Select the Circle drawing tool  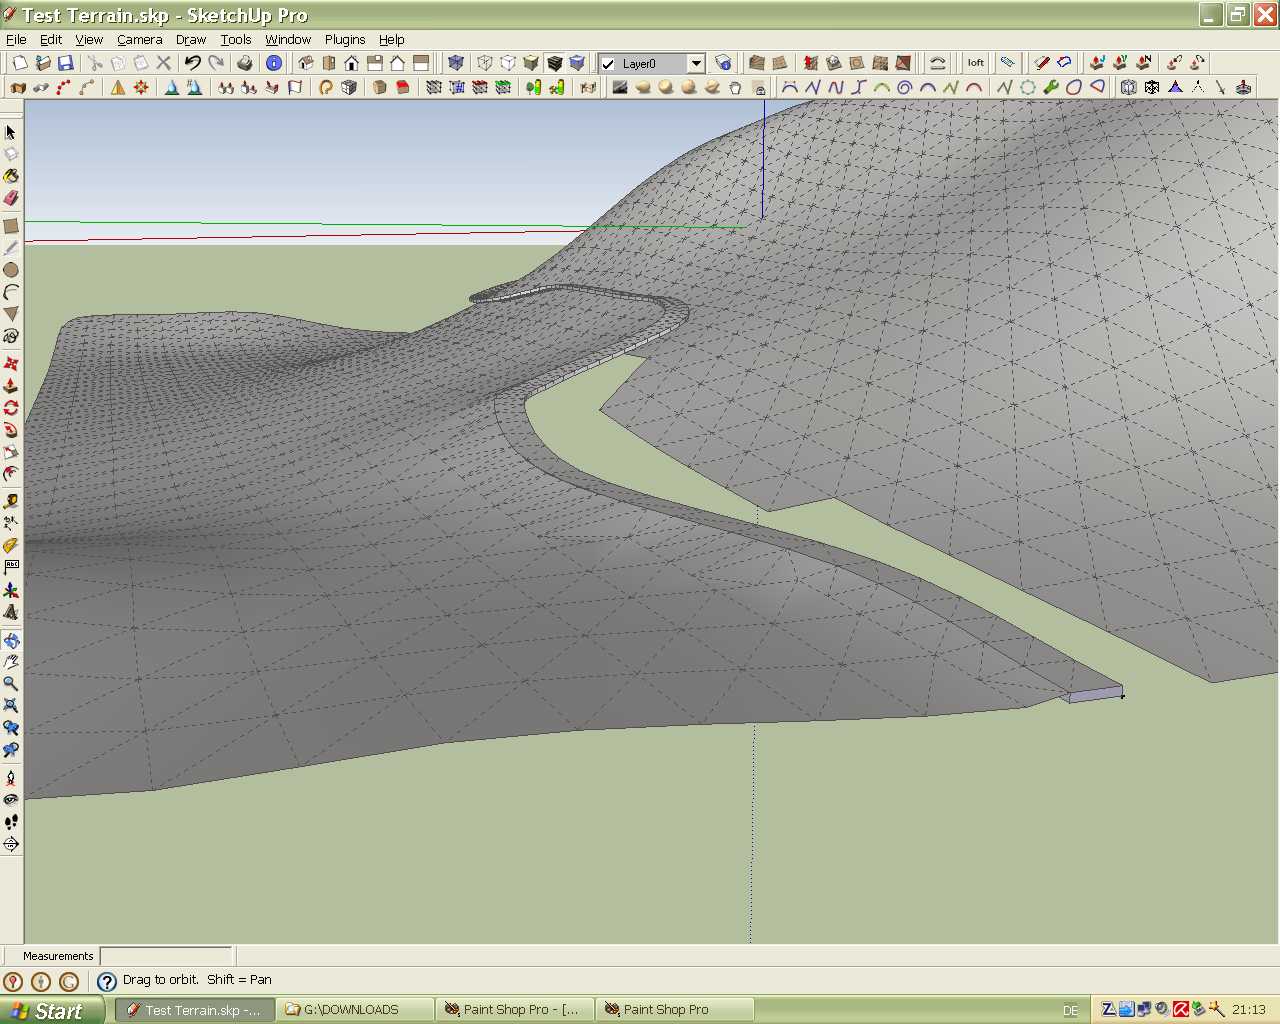click(11, 270)
